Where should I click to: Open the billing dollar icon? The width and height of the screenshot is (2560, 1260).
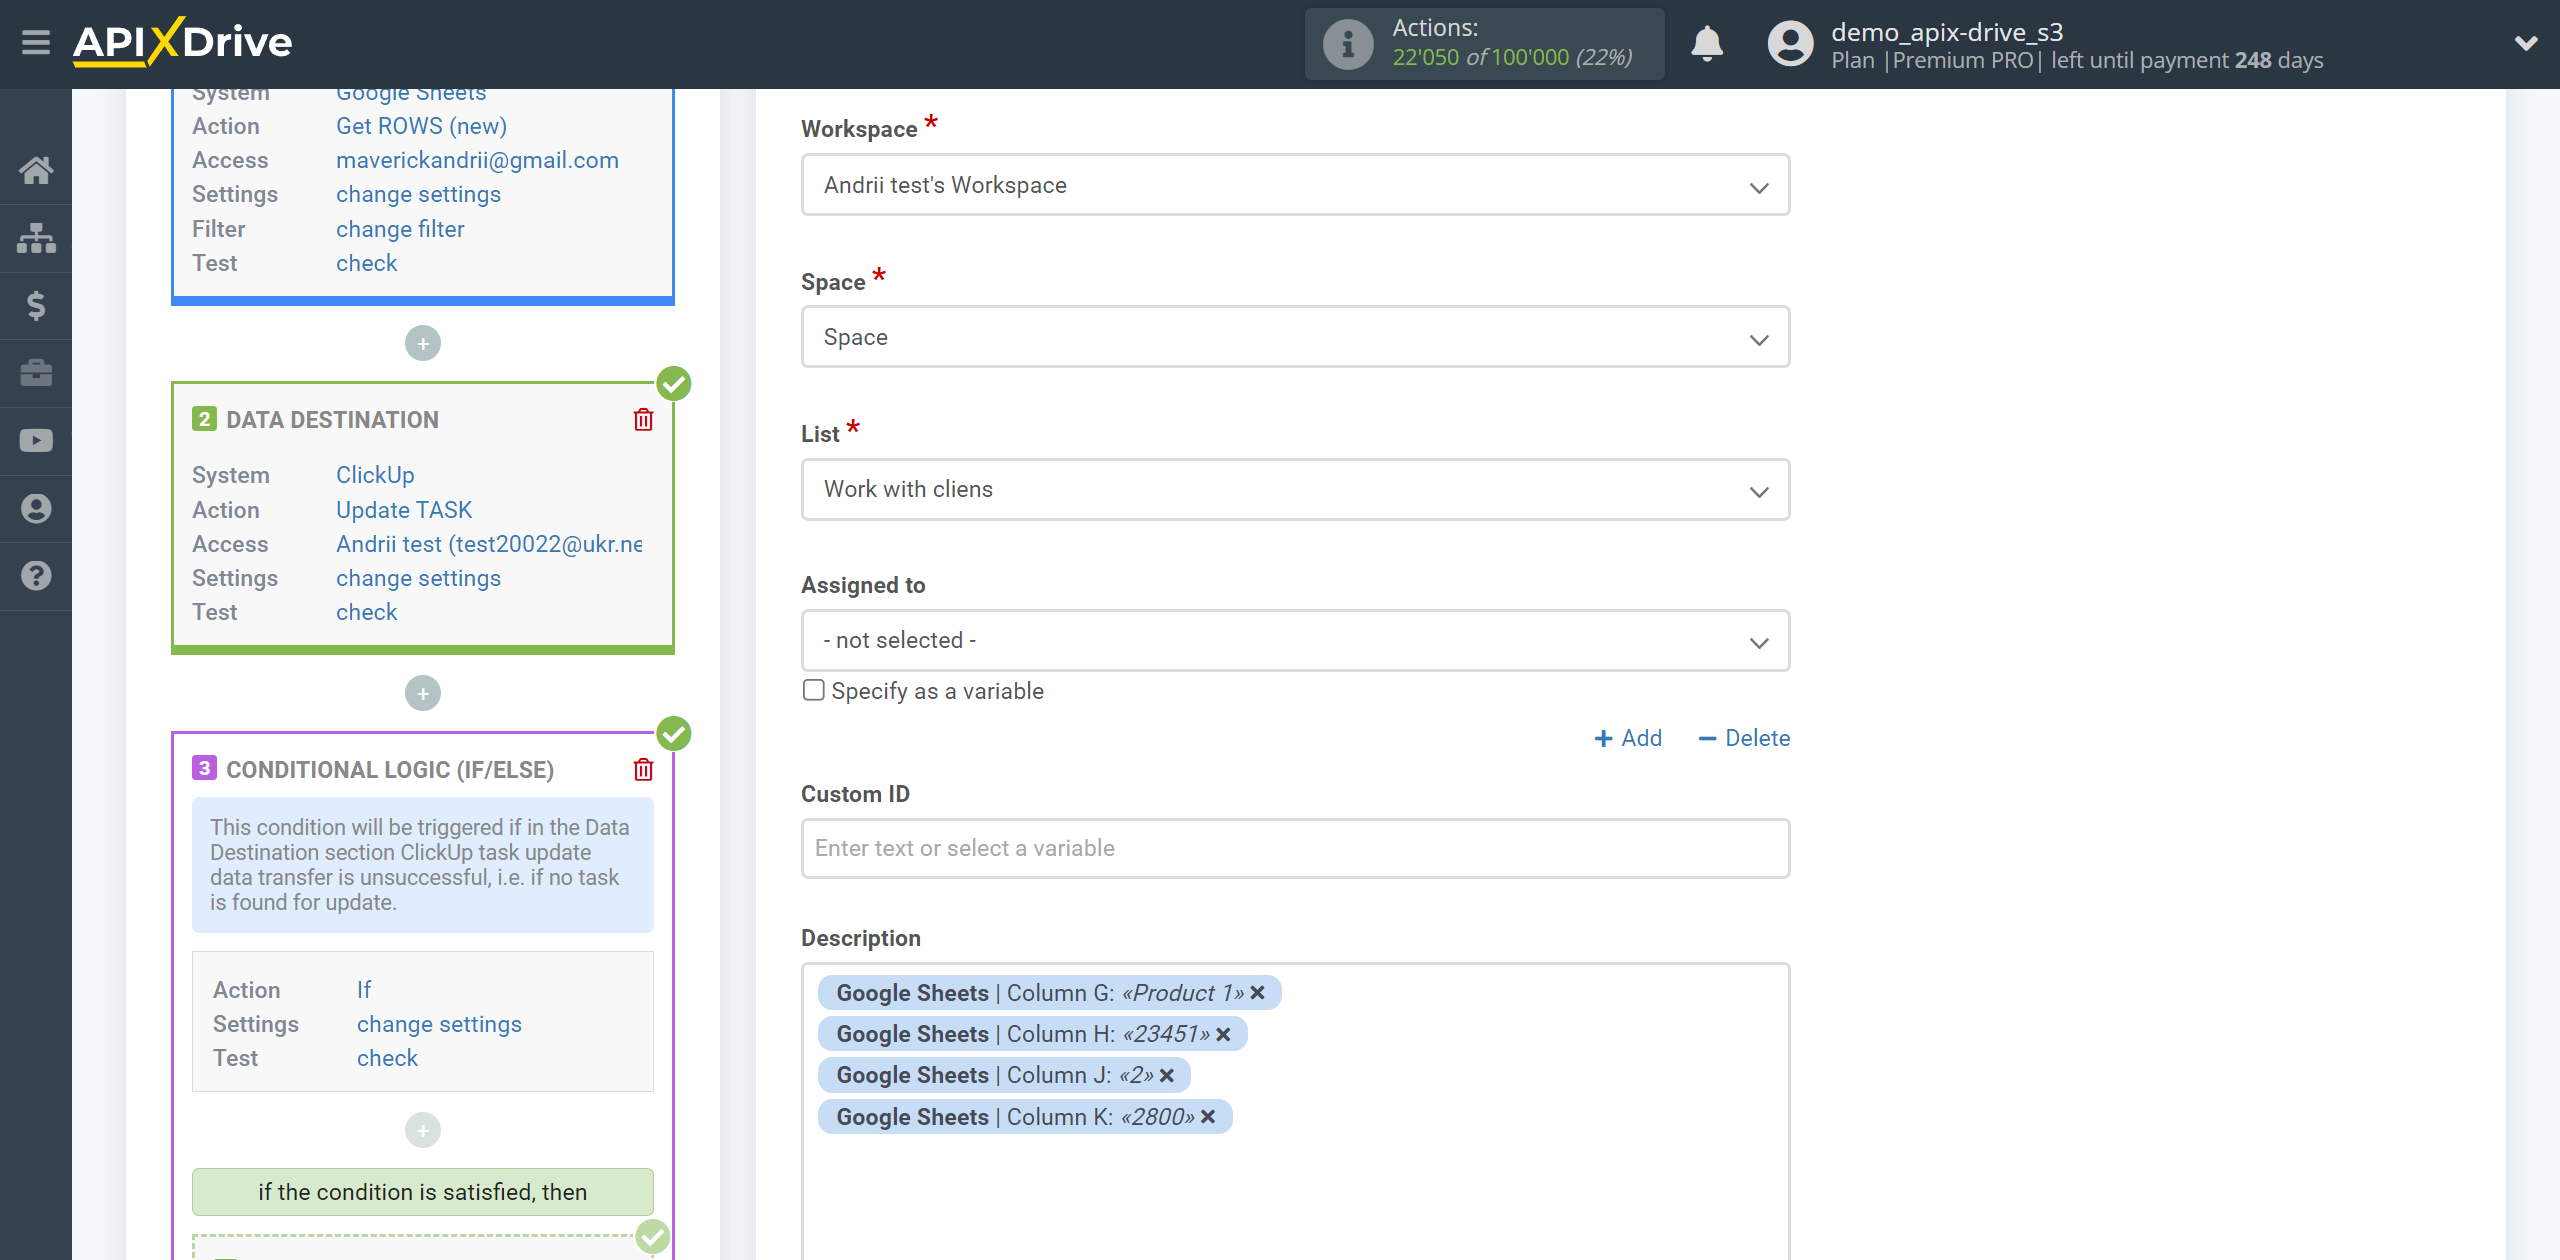[x=36, y=305]
